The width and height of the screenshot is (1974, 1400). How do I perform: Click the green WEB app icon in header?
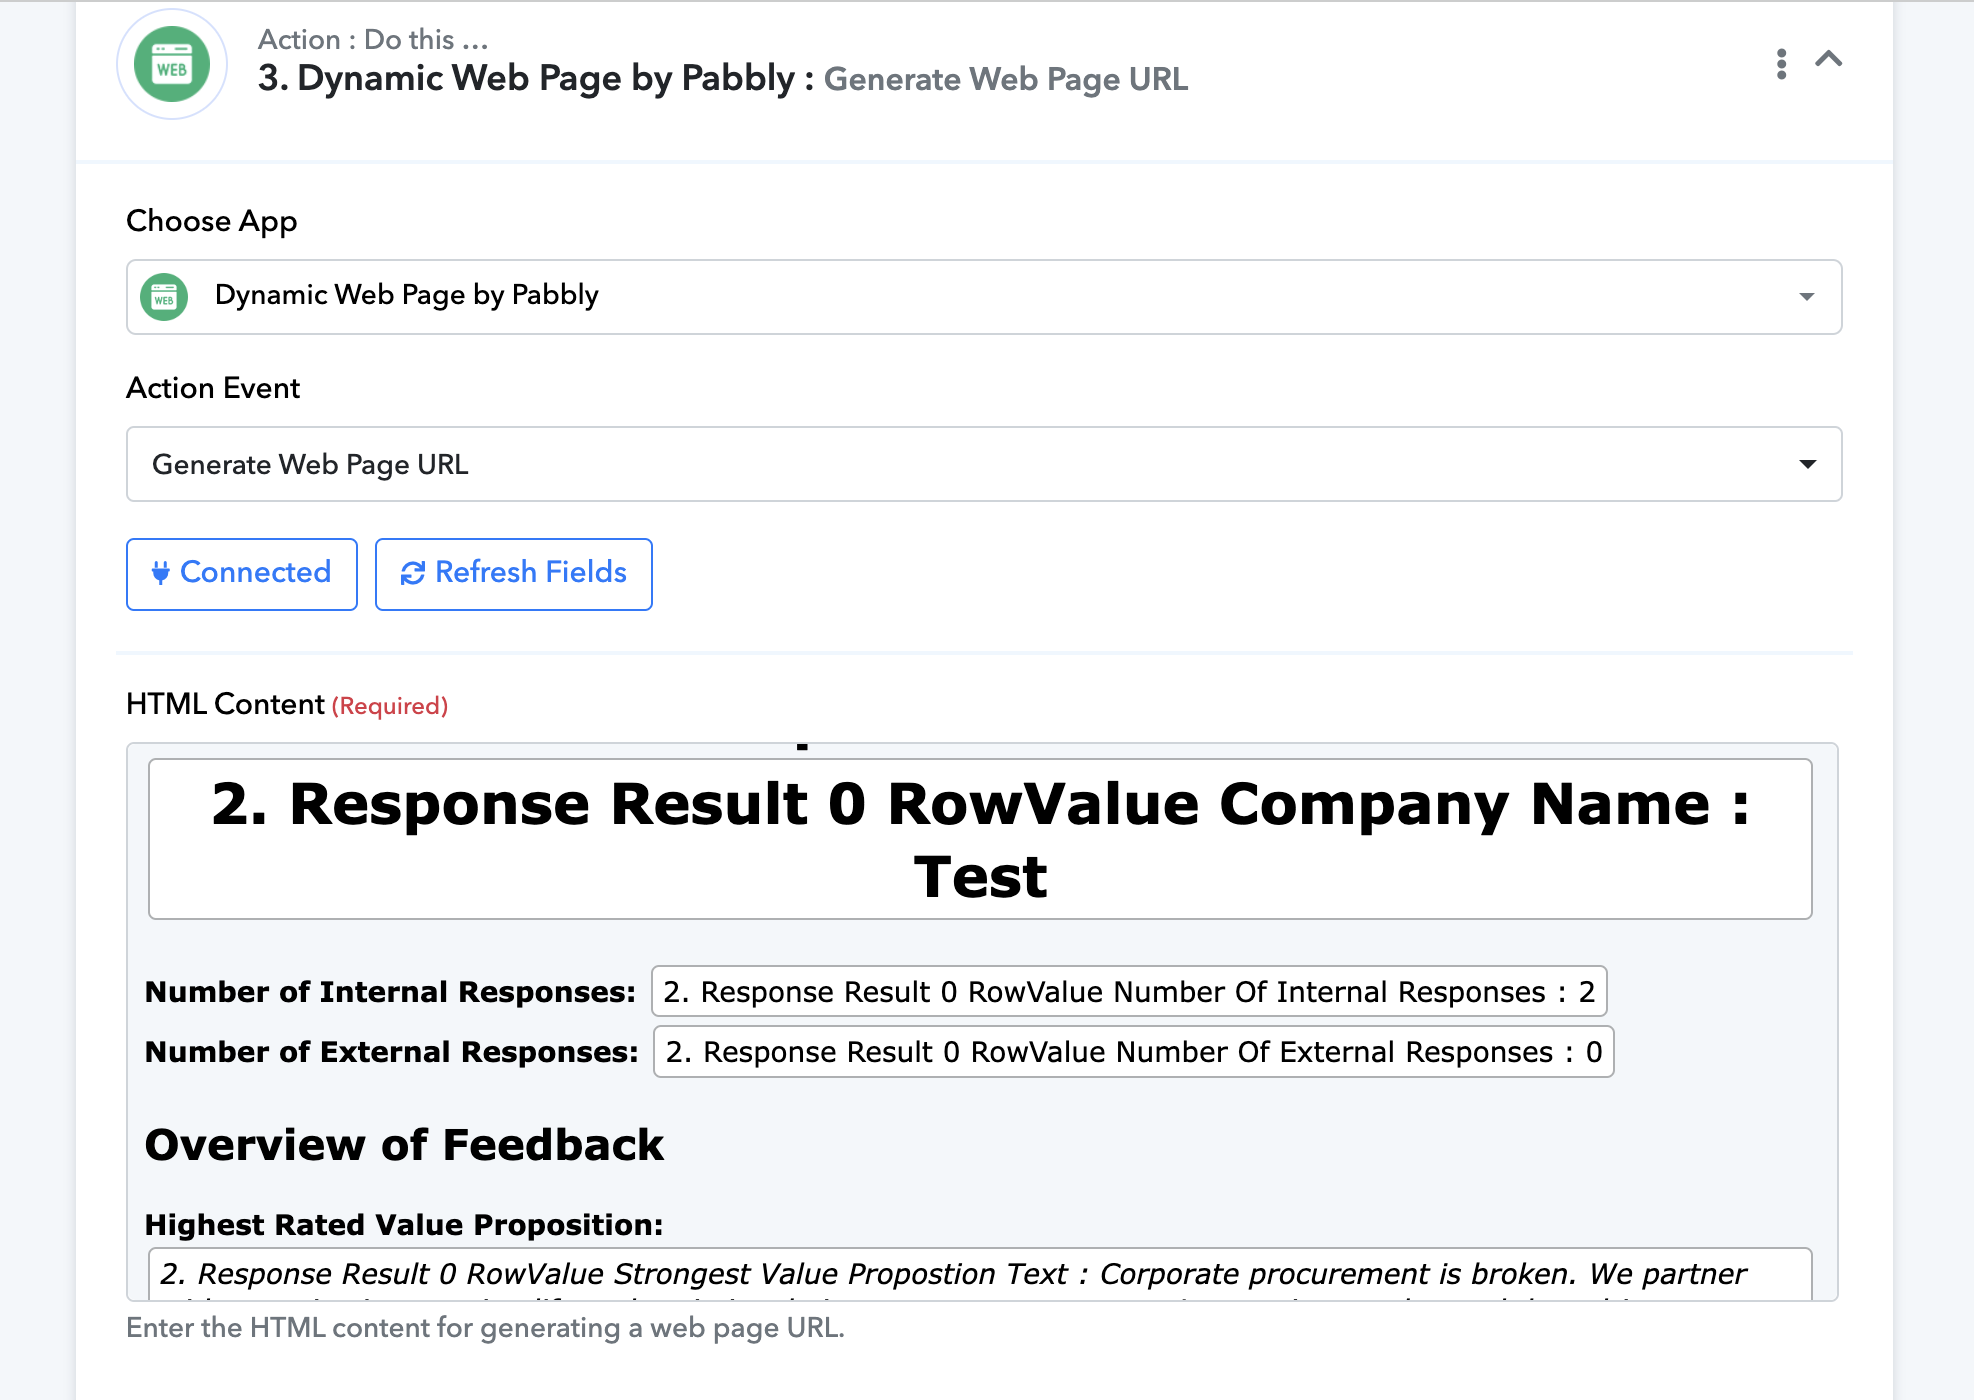tap(172, 65)
